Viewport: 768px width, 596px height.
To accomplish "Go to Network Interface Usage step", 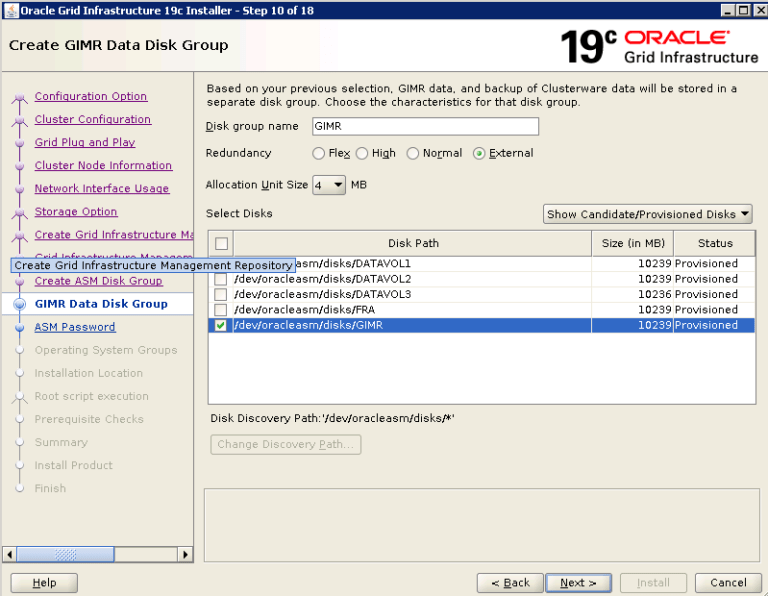I will click(x=102, y=188).
